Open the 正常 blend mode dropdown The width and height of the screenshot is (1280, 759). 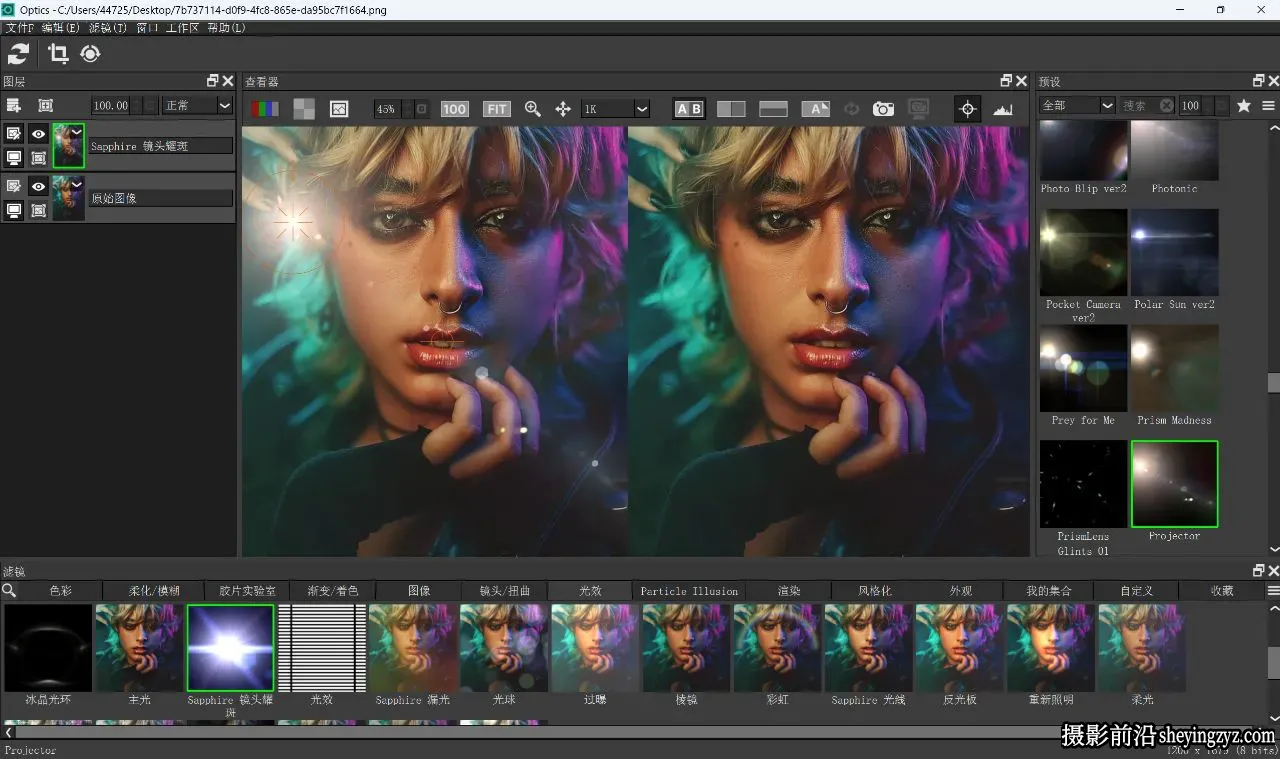197,105
